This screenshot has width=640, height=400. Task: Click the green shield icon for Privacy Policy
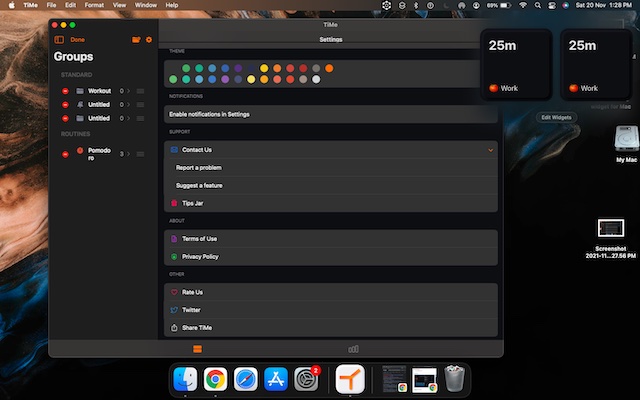pyautogui.click(x=174, y=257)
